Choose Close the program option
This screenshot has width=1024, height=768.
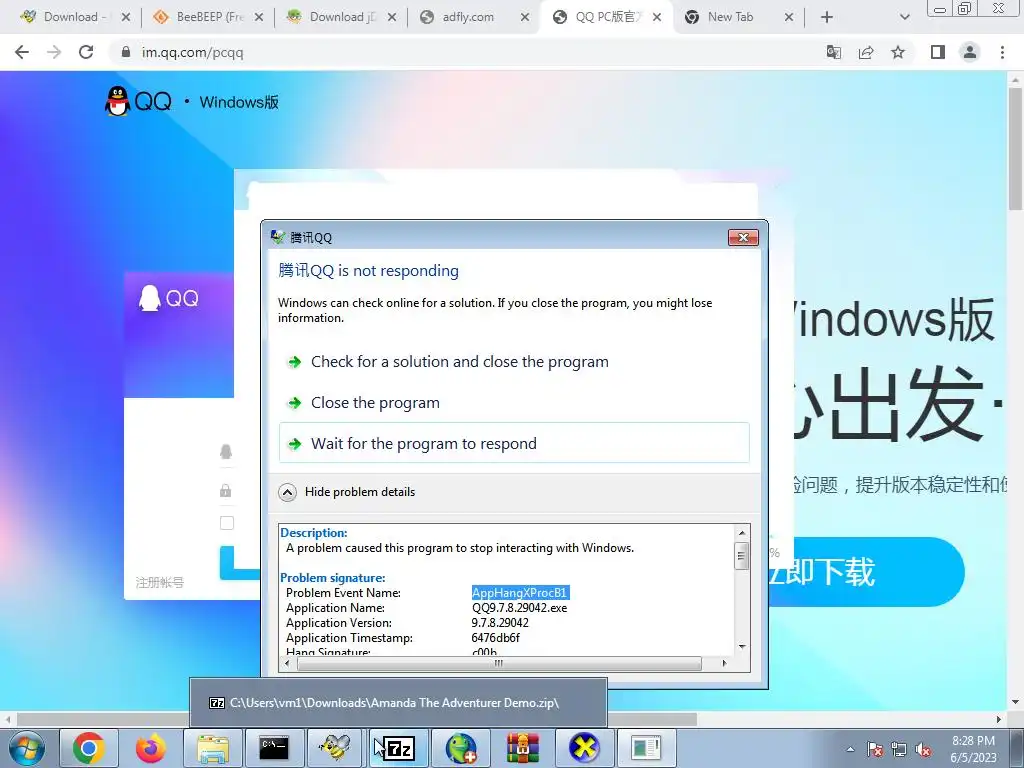(x=514, y=403)
